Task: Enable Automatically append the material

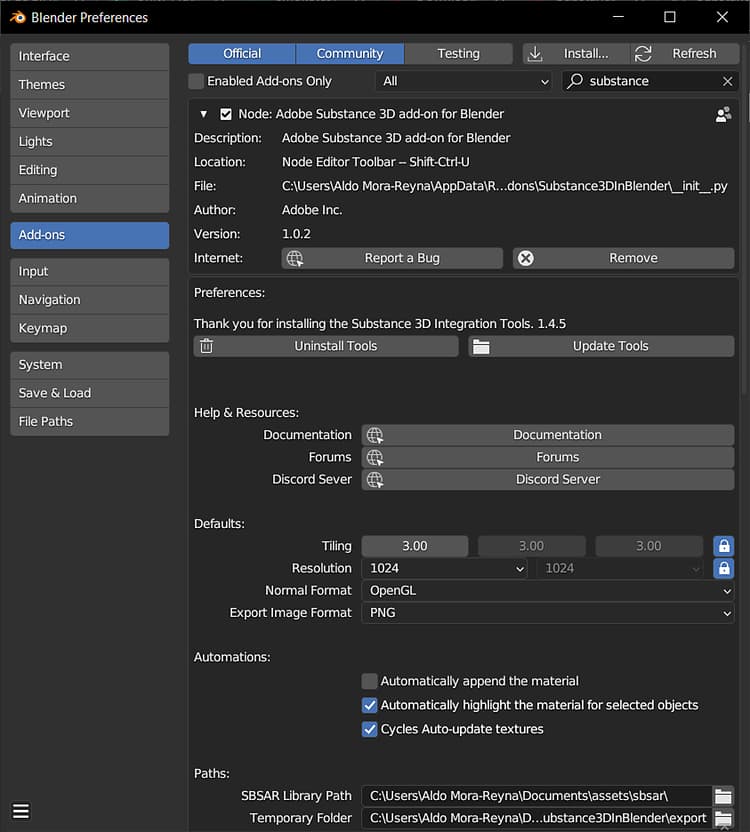Action: 370,681
